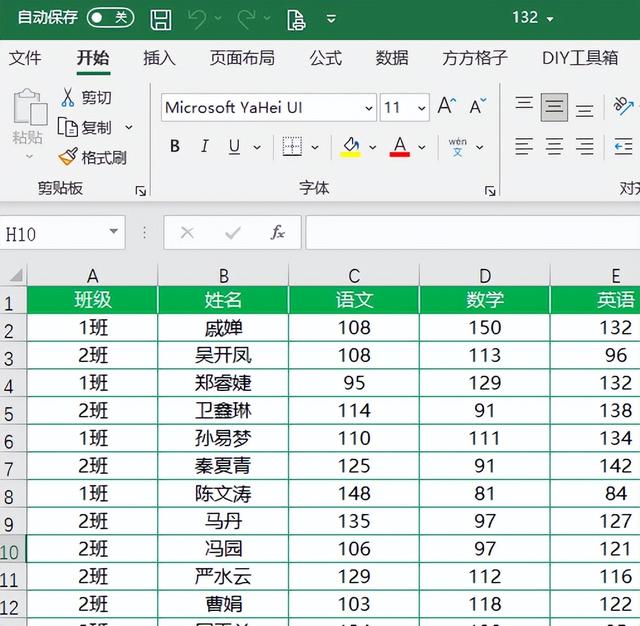This screenshot has height=626, width=640.
Task: Click the top align icon
Action: [524, 103]
